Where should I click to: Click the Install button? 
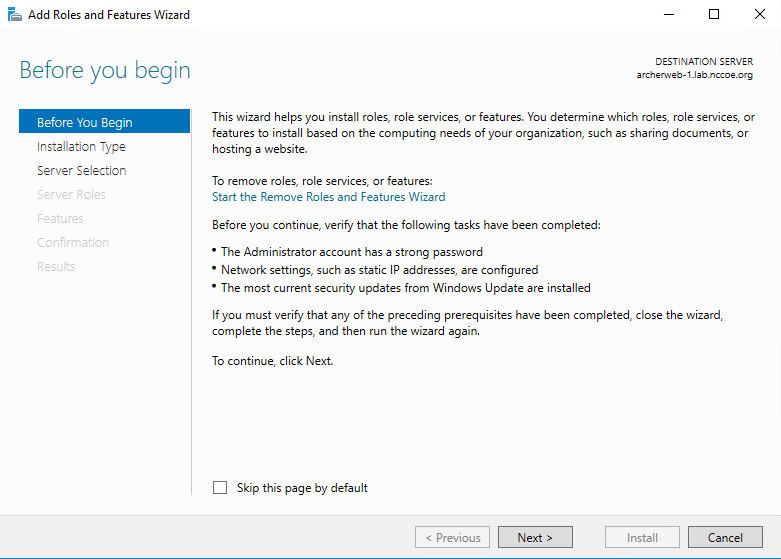pyautogui.click(x=643, y=537)
